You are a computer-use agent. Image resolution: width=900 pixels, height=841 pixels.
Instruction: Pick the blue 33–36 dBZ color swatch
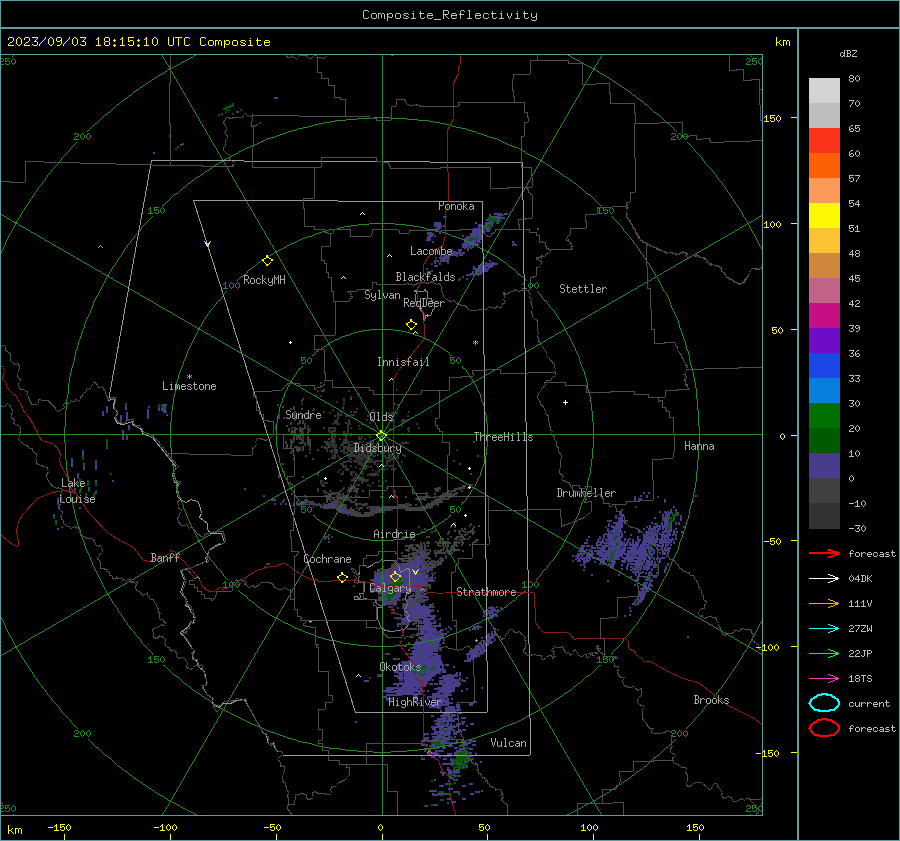click(824, 365)
